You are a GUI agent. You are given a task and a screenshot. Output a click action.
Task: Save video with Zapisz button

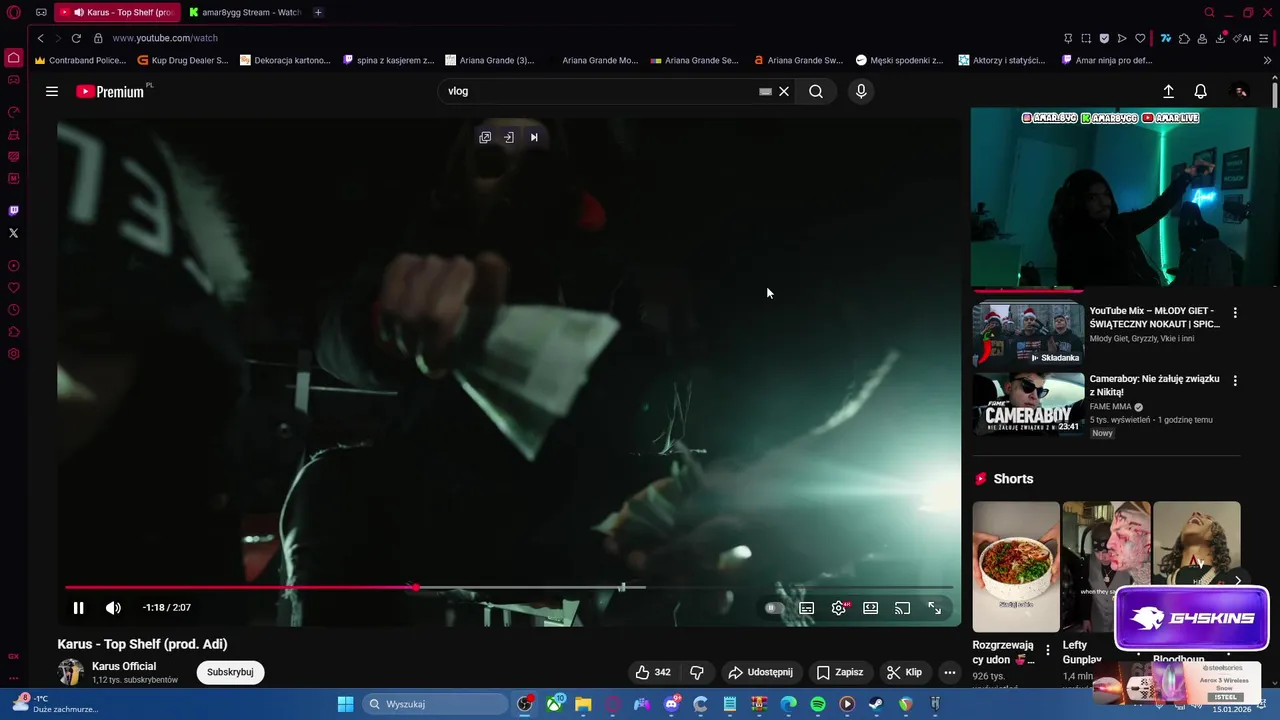pyautogui.click(x=840, y=672)
